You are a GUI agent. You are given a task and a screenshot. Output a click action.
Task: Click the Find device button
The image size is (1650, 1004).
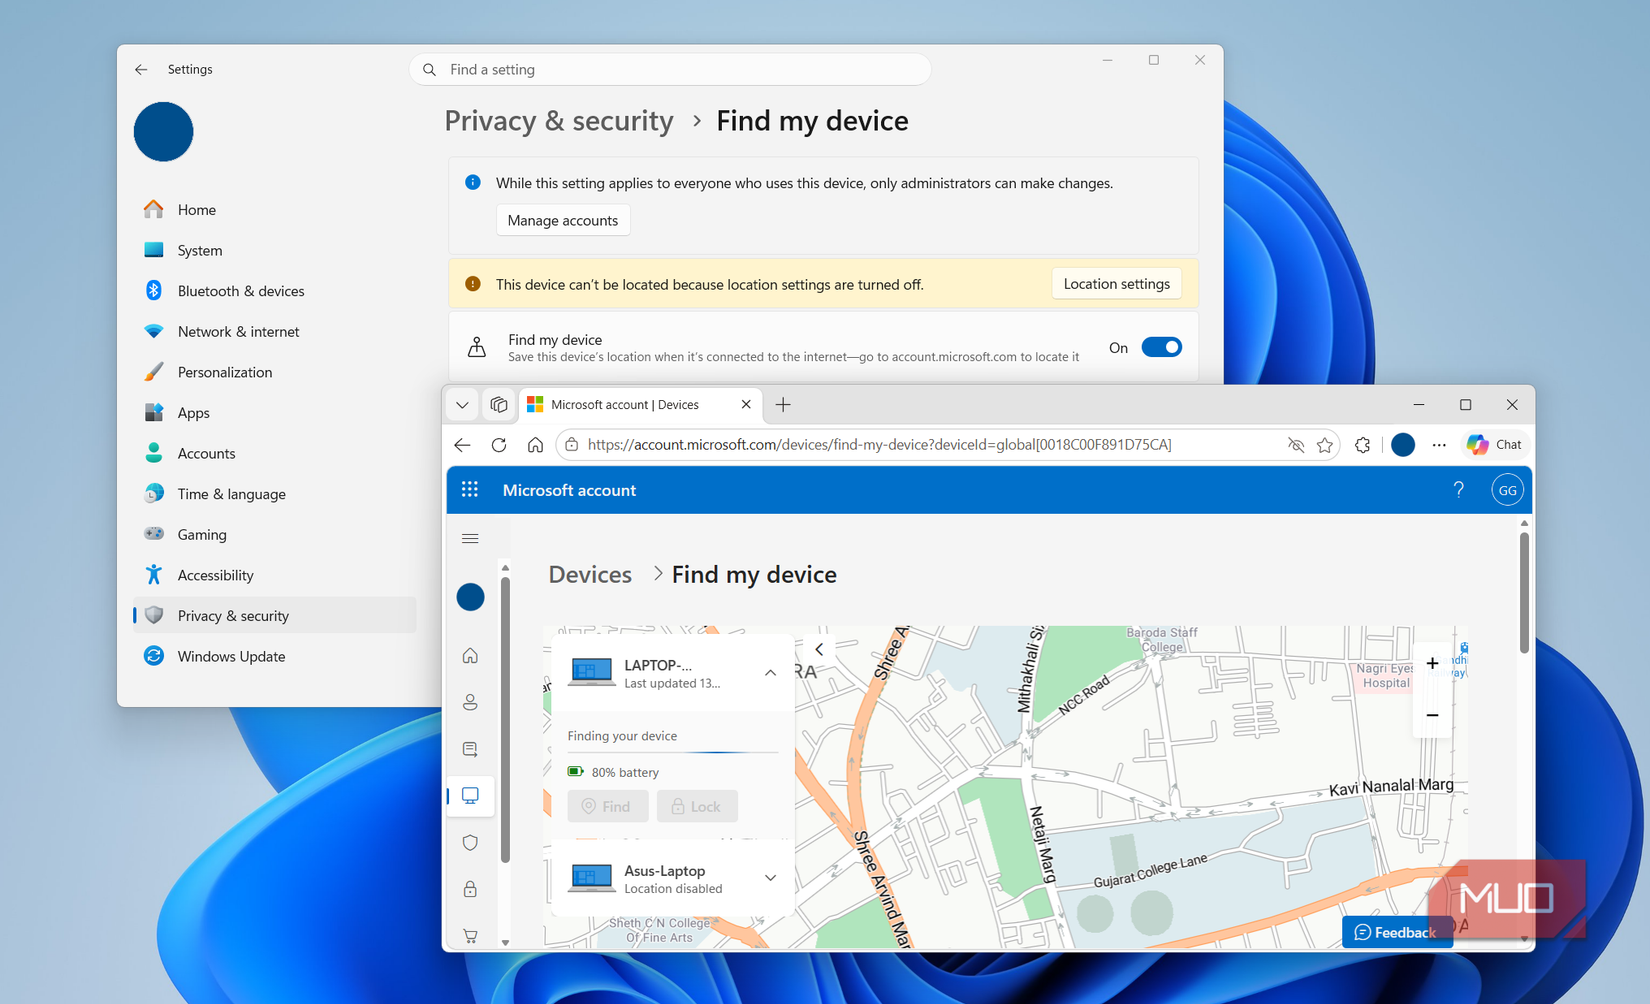tap(608, 806)
